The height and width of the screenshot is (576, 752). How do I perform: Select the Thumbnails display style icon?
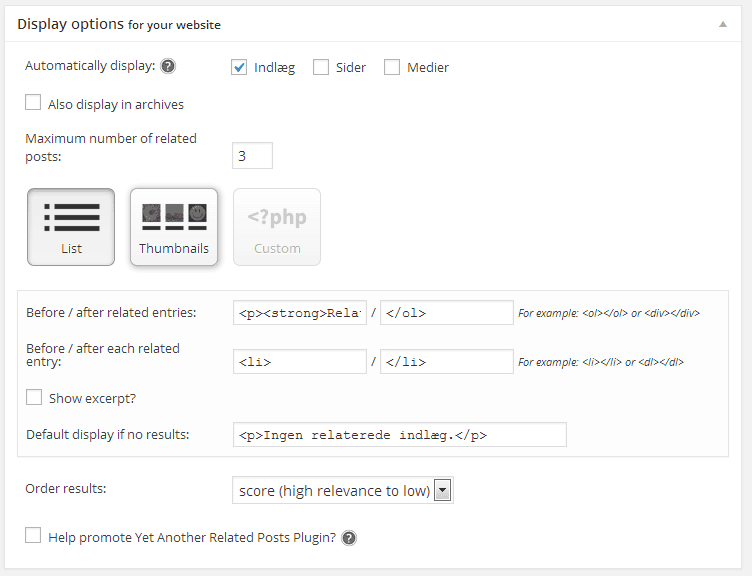click(x=174, y=227)
